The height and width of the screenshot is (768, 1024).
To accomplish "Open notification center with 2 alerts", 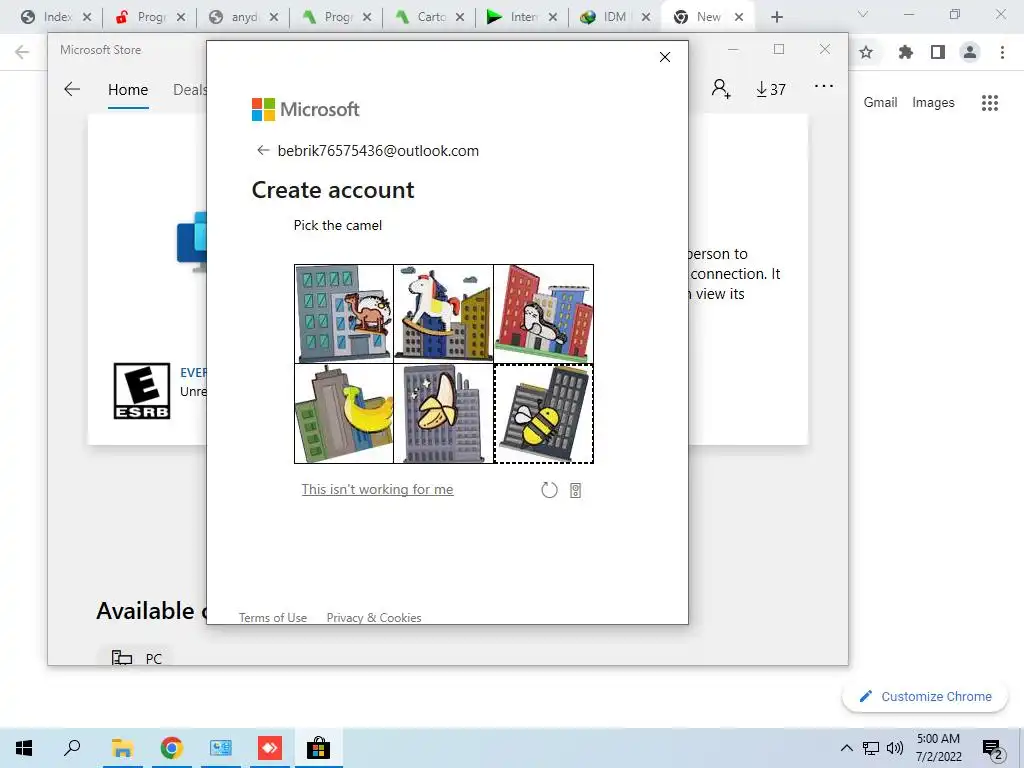I will (992, 749).
